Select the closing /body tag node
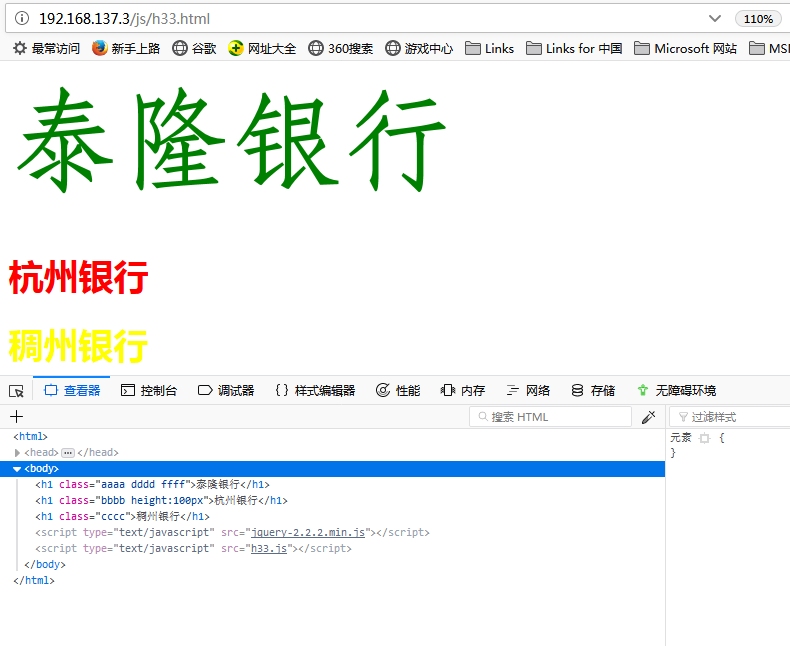The image size is (790, 646). [45, 564]
